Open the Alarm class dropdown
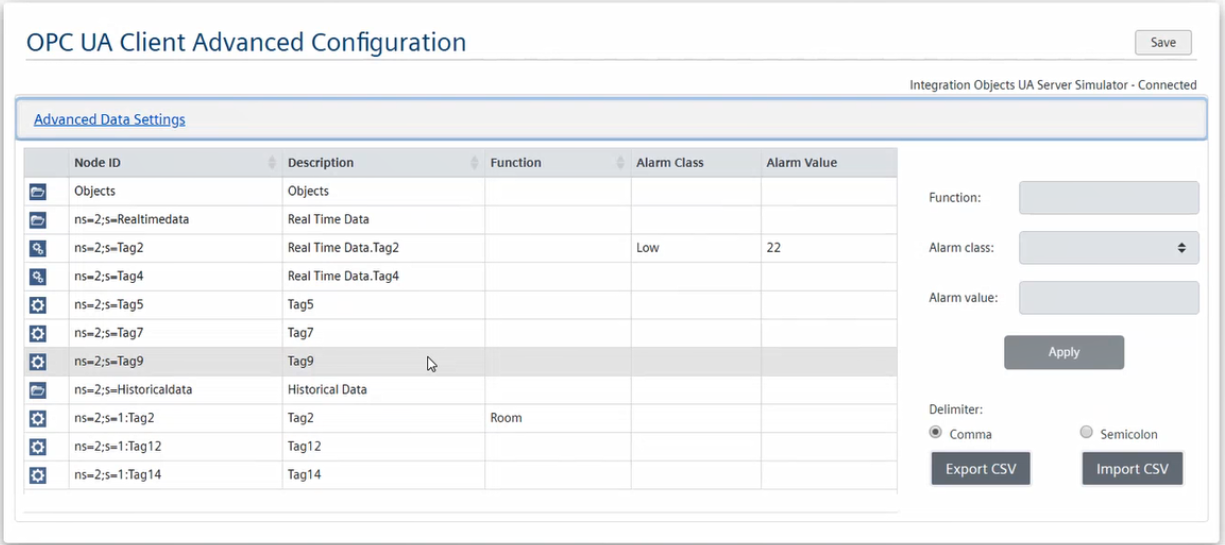Viewport: 1225px width, 545px height. coord(1108,248)
